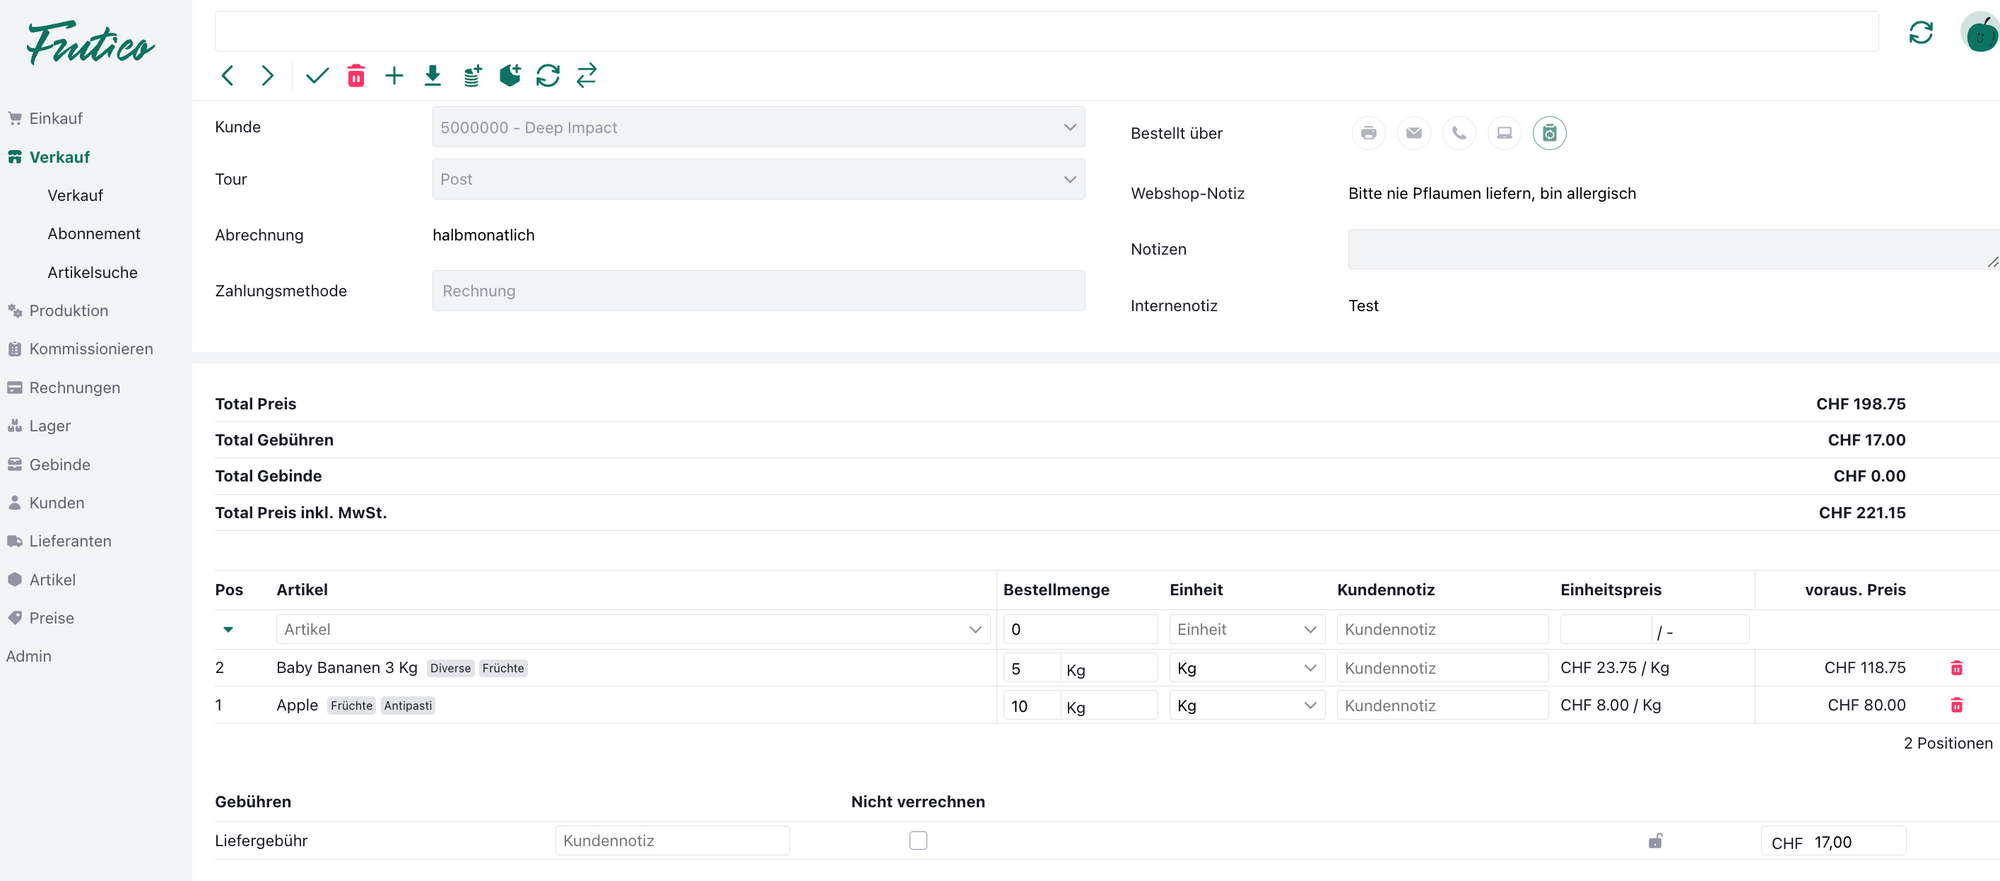Open the Einheit dropdown for Apple
The width and height of the screenshot is (2000, 881).
1246,706
